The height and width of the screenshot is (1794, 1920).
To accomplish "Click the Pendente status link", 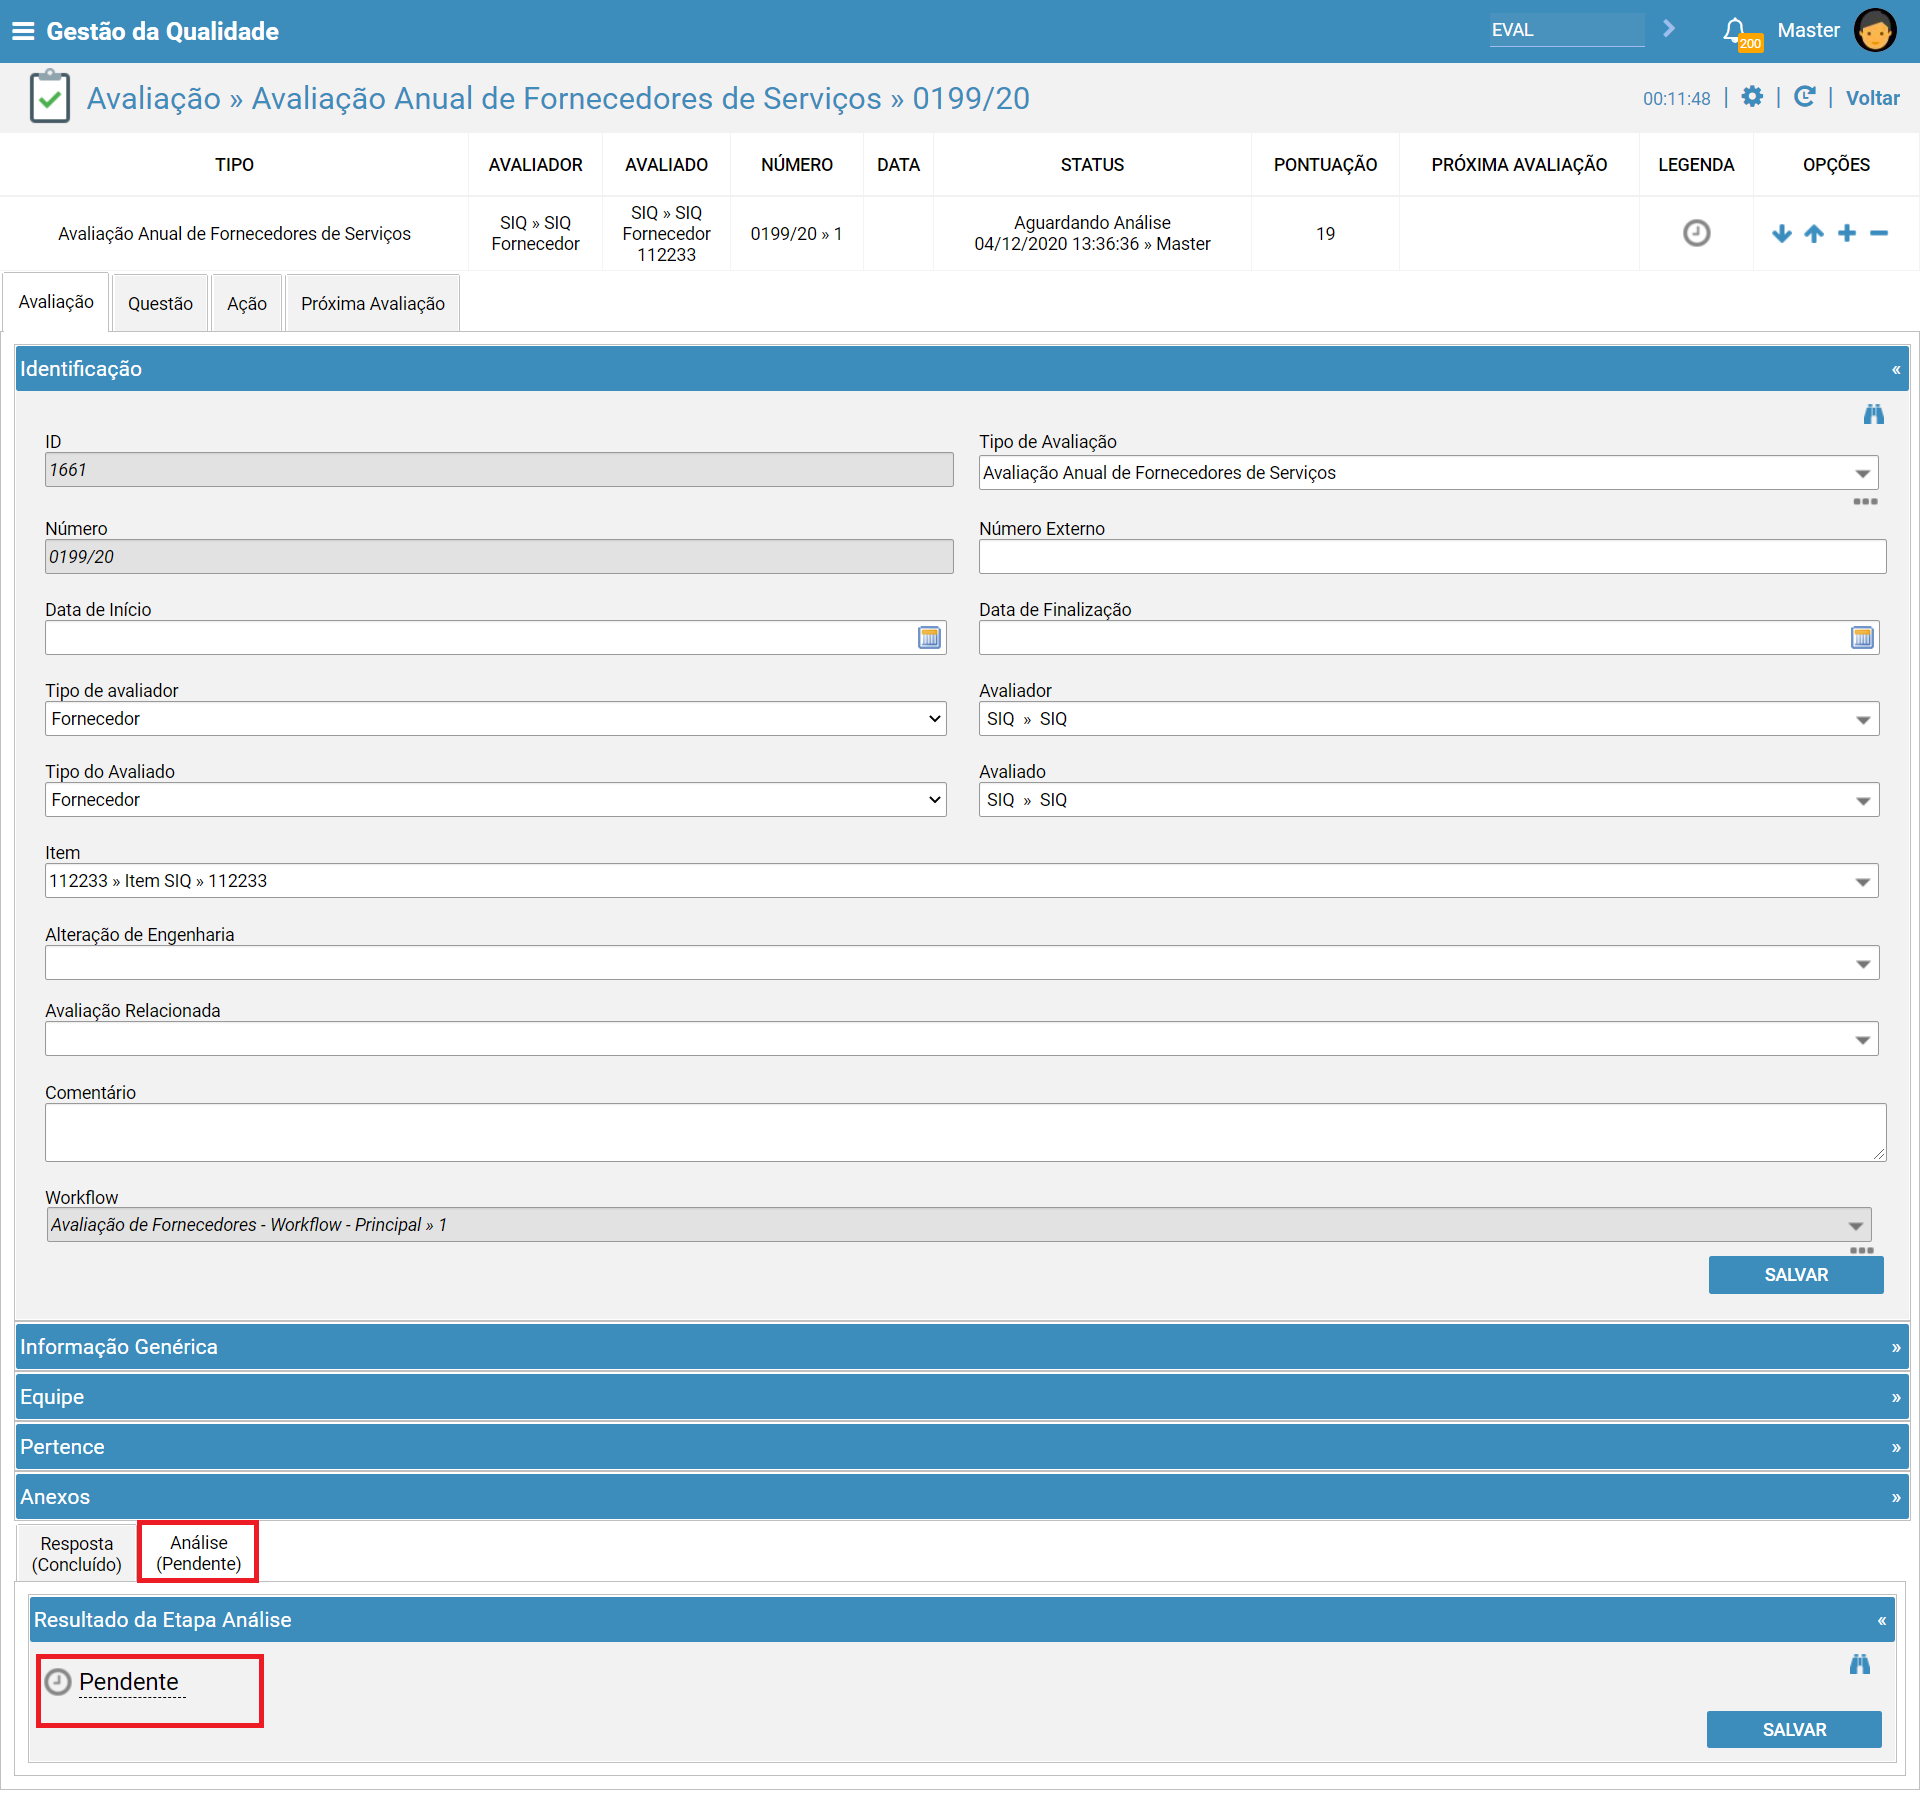I will [129, 1682].
